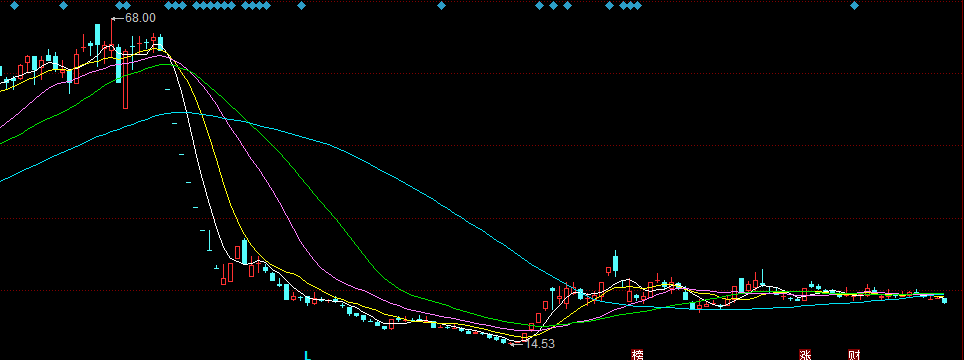Viewport: 964px width, 360px height.
Task: Click the 68.00 high price label
Action: (x=140, y=18)
